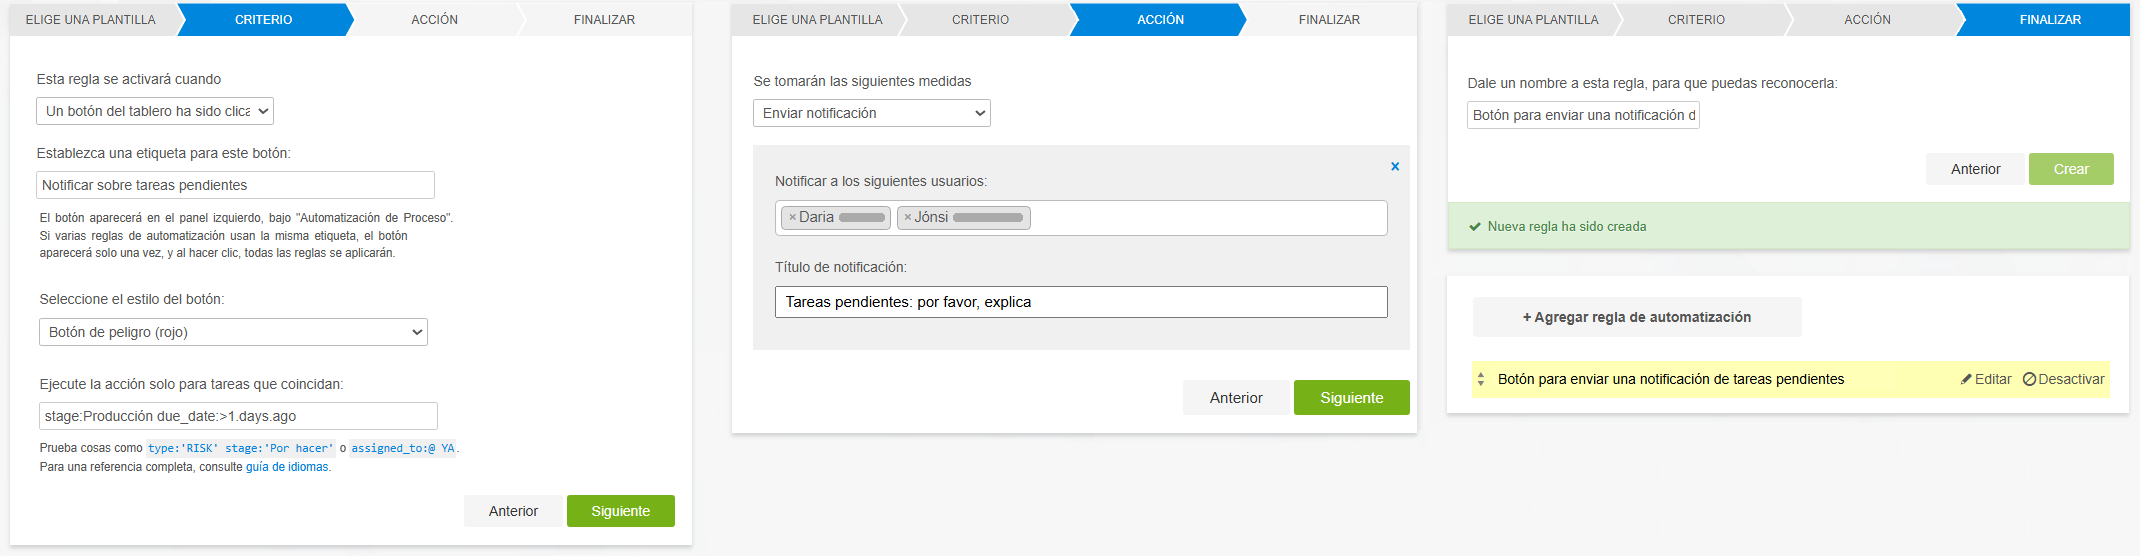Open the guía de idiomas link
The height and width of the screenshot is (556, 2140).
point(287,467)
